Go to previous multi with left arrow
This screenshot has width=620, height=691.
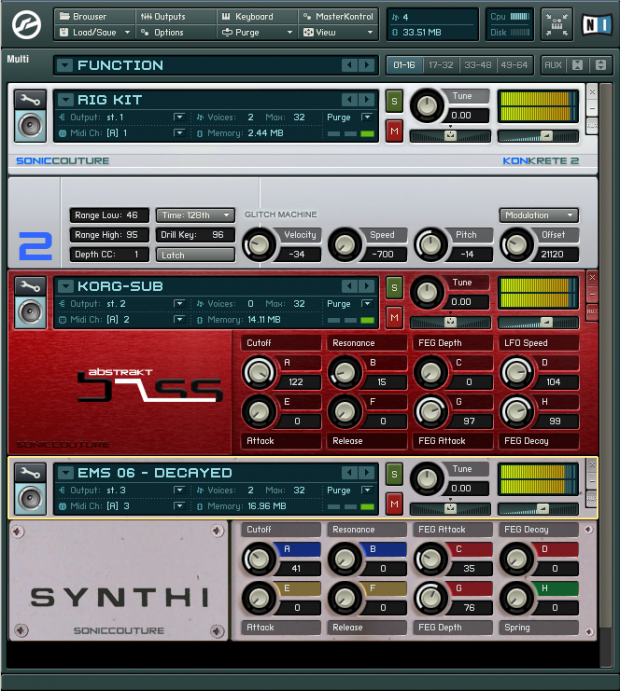tap(349, 65)
